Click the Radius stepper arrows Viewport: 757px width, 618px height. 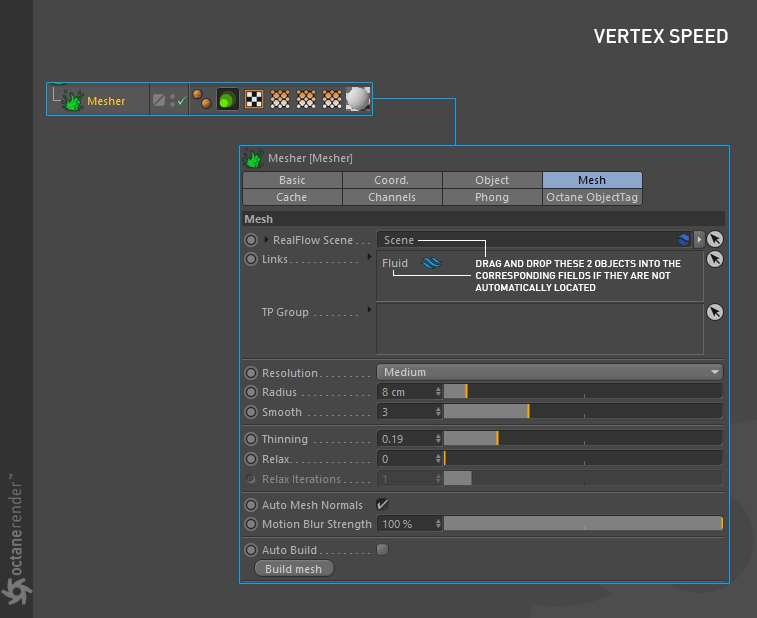pyautogui.click(x=438, y=392)
